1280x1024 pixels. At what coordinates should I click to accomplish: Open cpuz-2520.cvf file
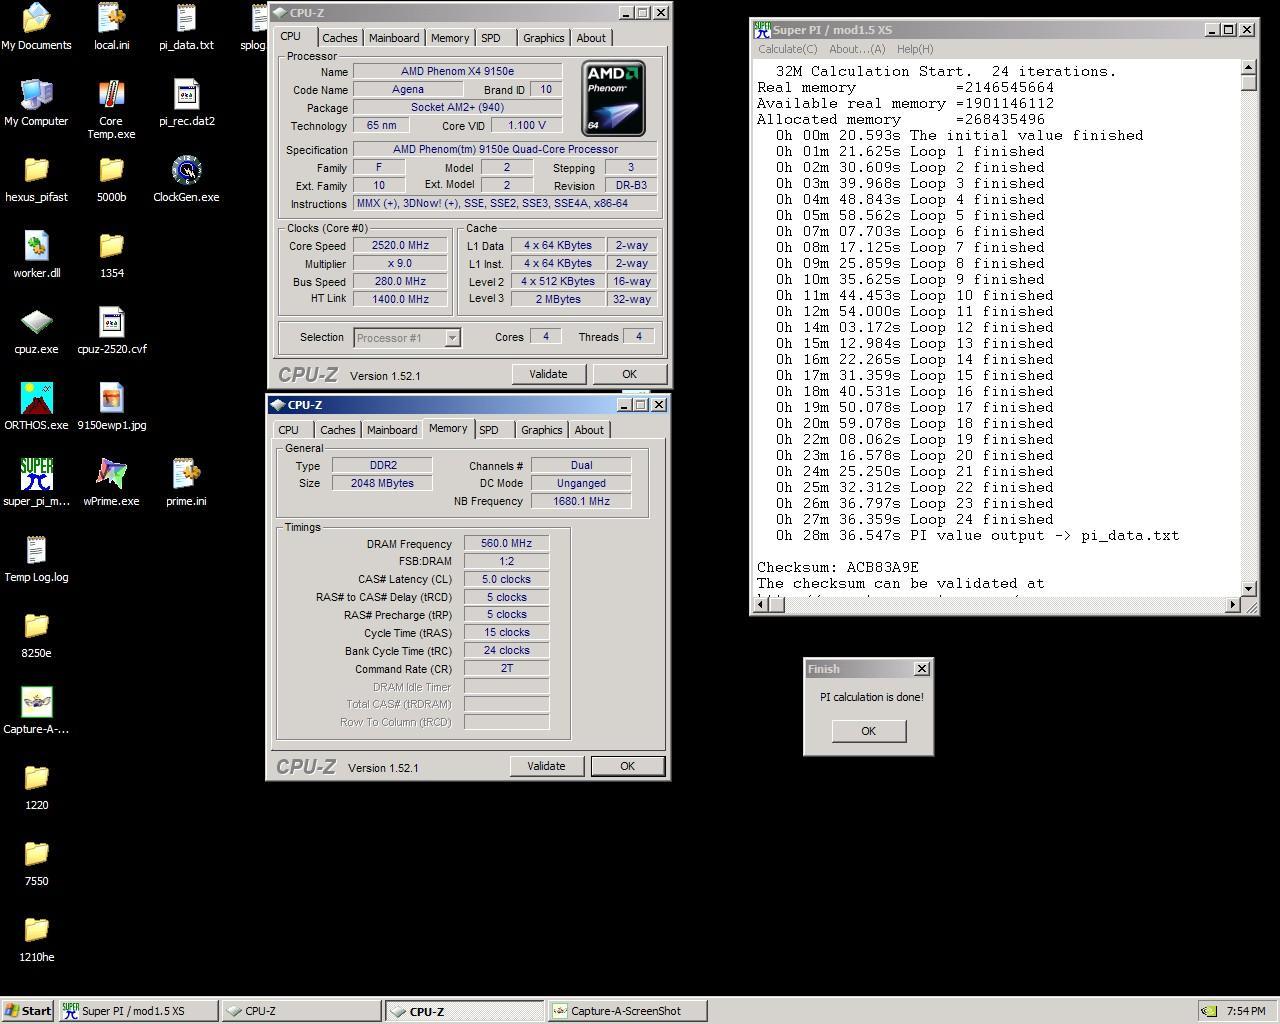(111, 331)
